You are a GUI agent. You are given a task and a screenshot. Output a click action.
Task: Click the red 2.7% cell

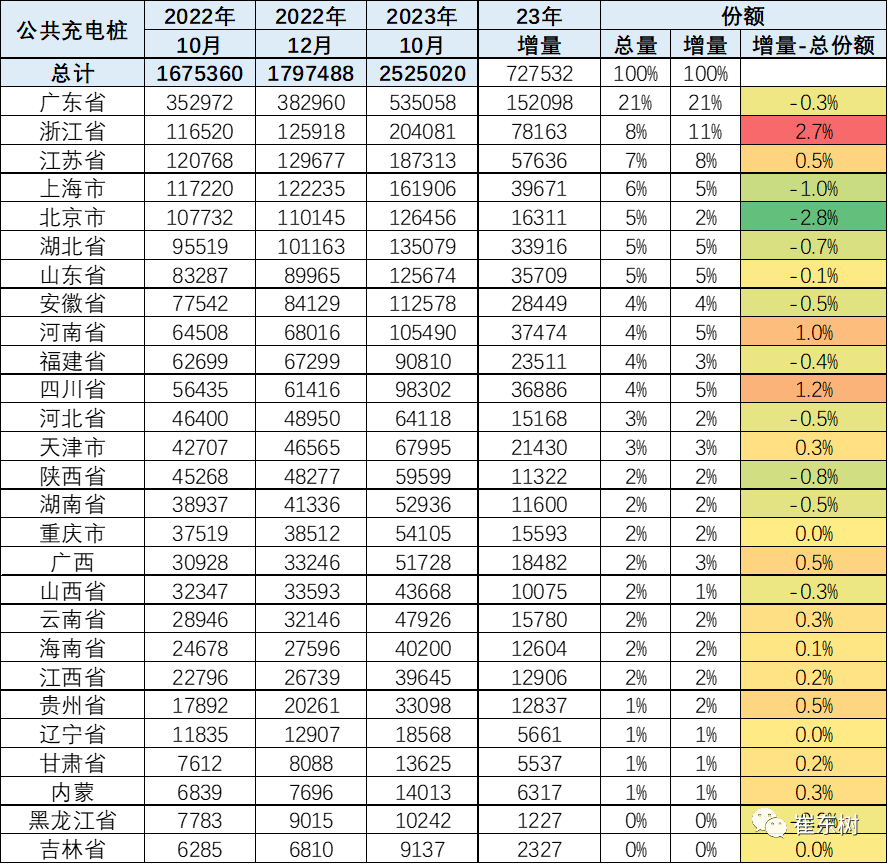point(813,131)
